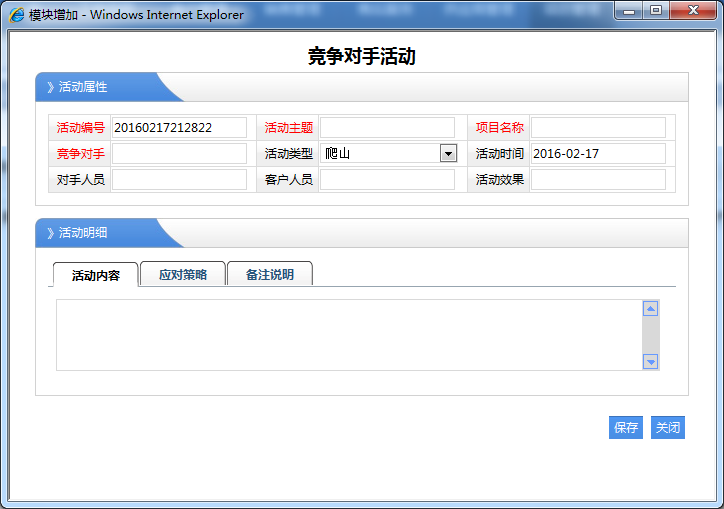Click the 活动属性 section chevron icon
This screenshot has width=724, height=509.
pos(50,87)
